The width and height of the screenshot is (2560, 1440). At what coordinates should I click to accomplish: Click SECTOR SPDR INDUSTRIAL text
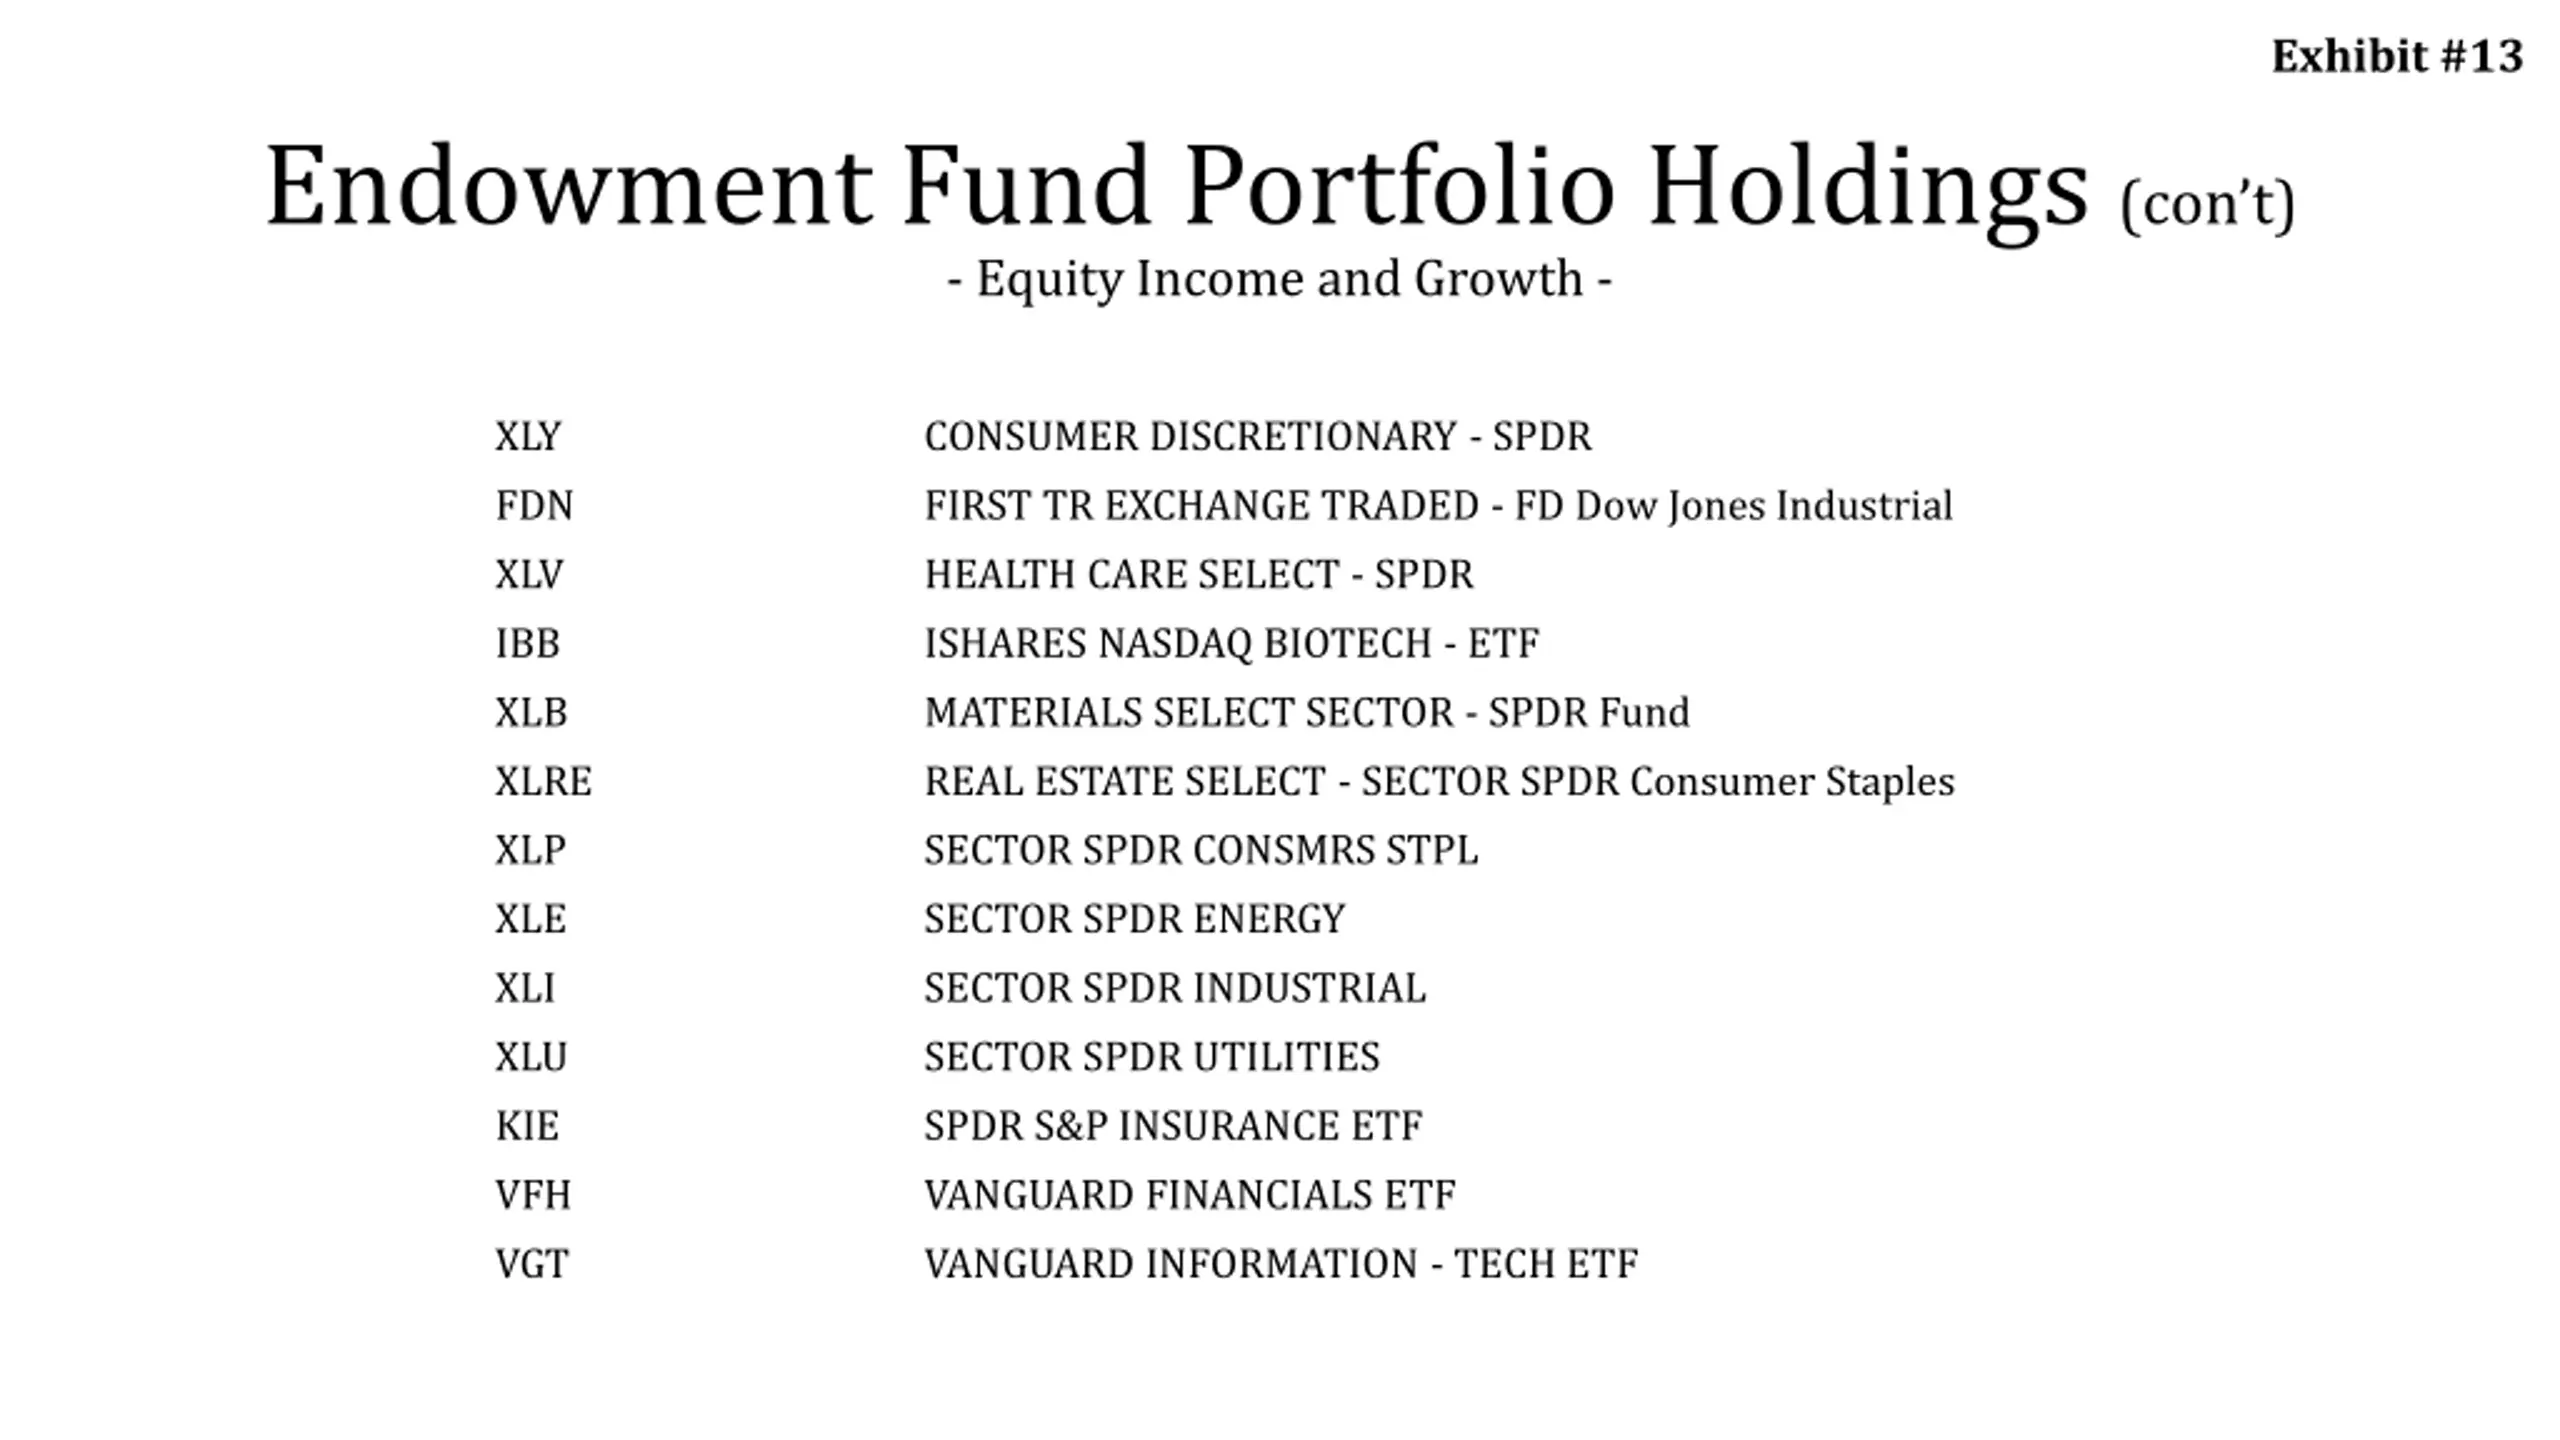click(1175, 988)
